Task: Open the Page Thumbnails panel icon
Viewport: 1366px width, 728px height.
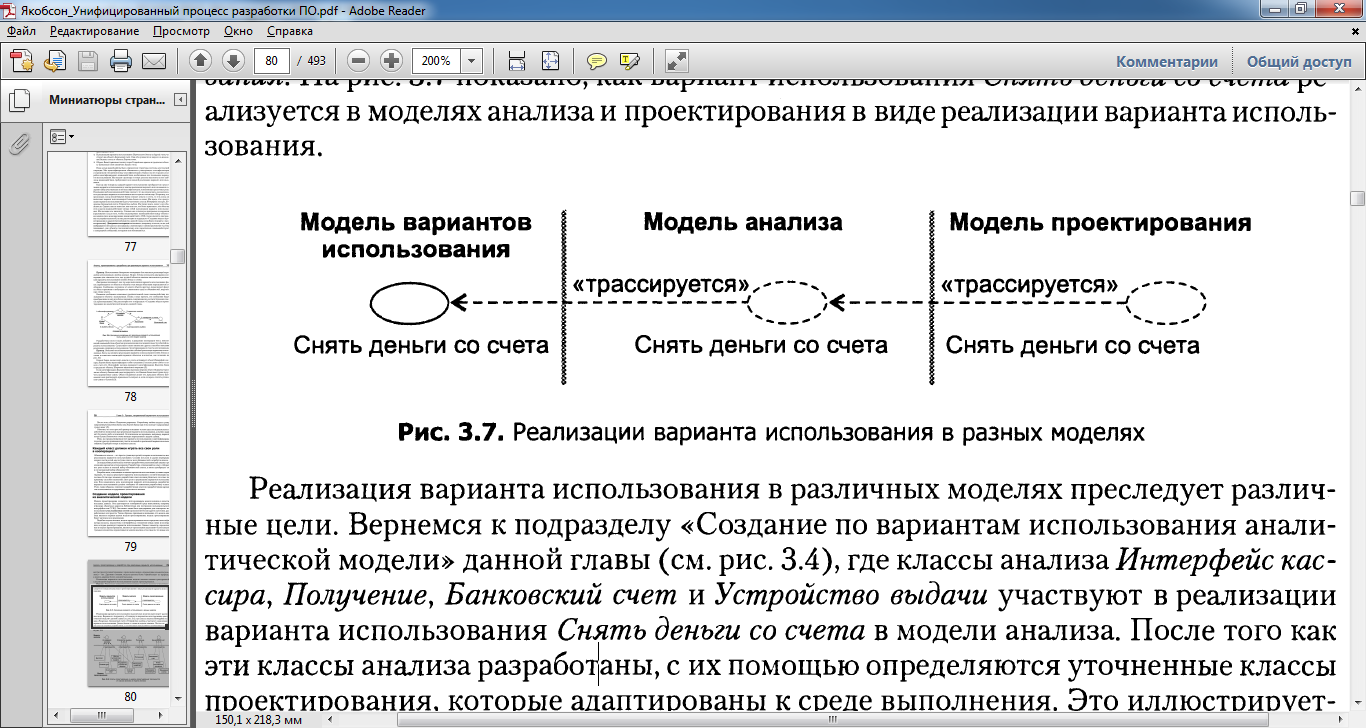Action: (18, 101)
